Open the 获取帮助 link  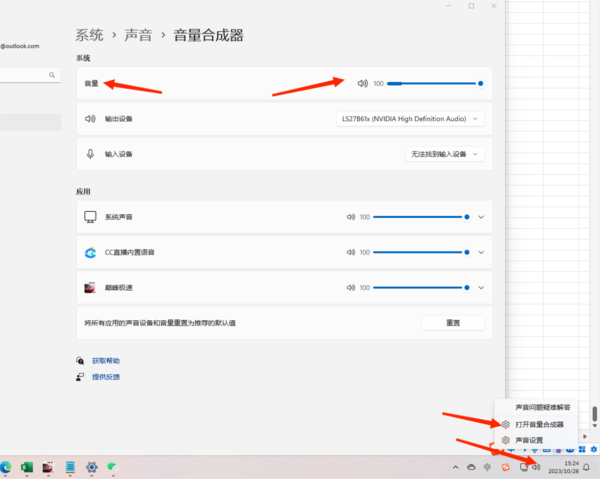106,361
